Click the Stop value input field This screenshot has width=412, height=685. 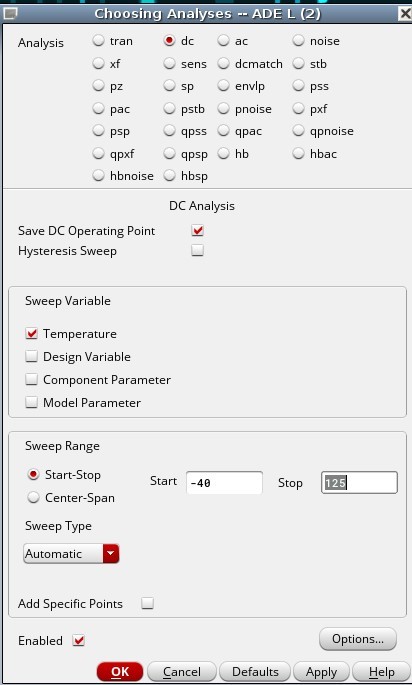[359, 483]
